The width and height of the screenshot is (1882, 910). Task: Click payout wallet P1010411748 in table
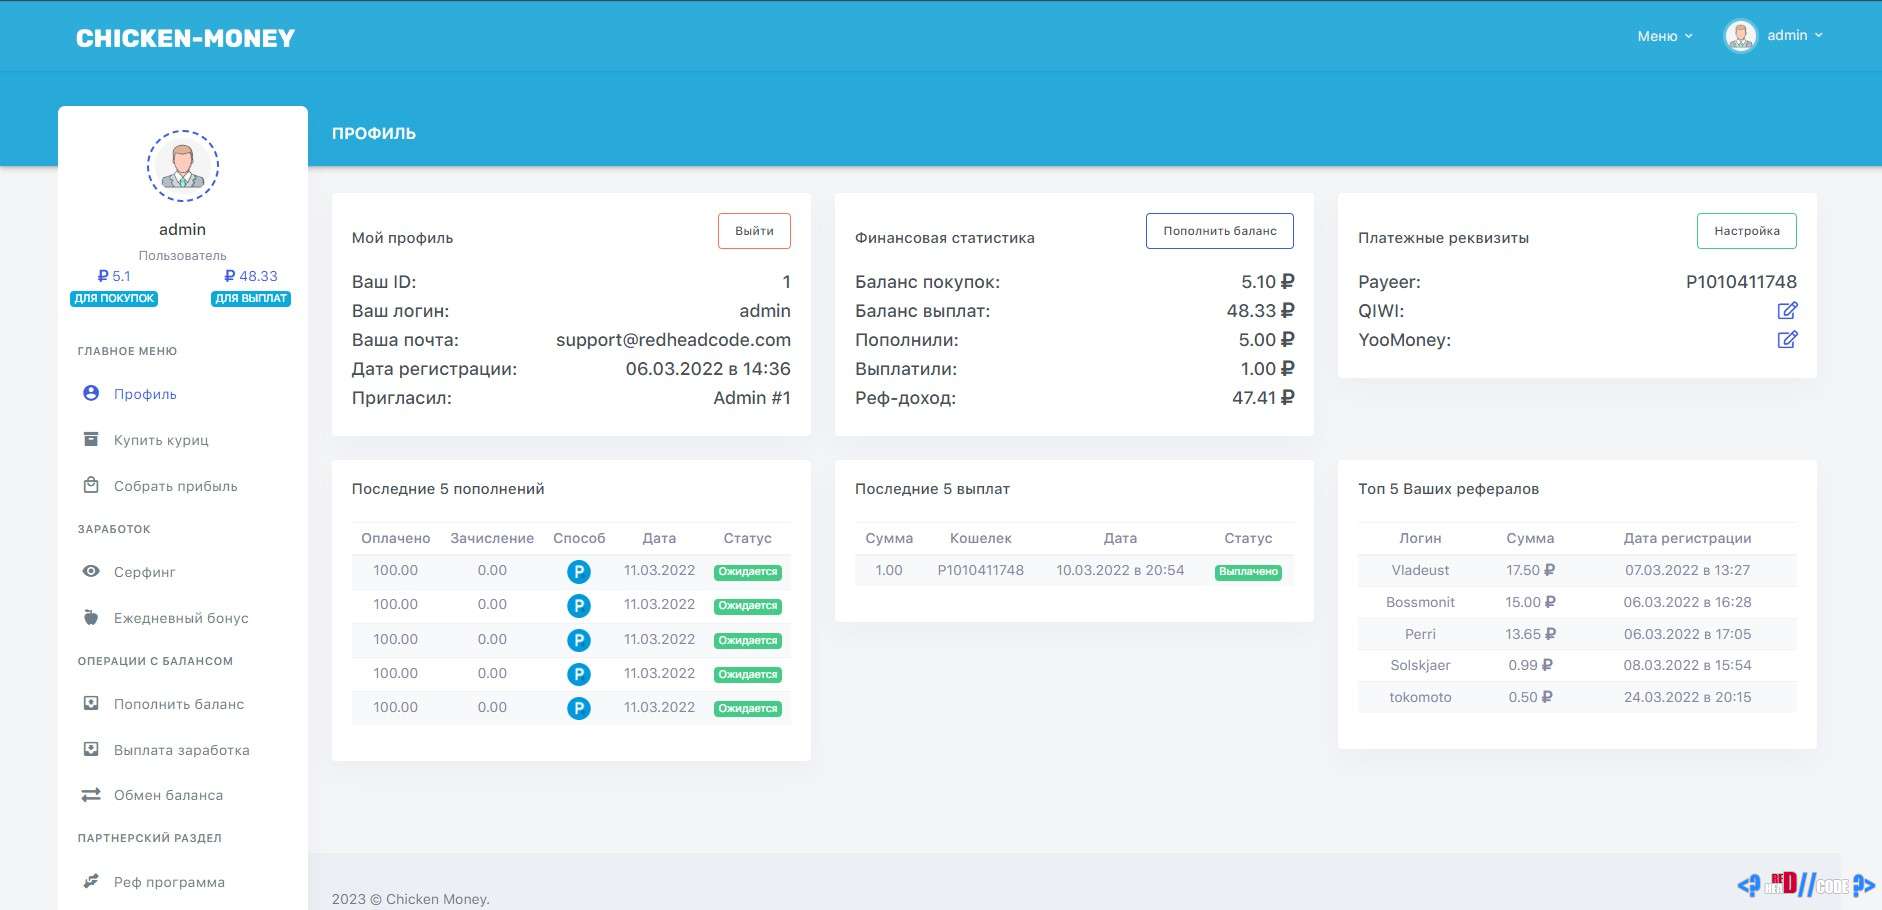980,570
